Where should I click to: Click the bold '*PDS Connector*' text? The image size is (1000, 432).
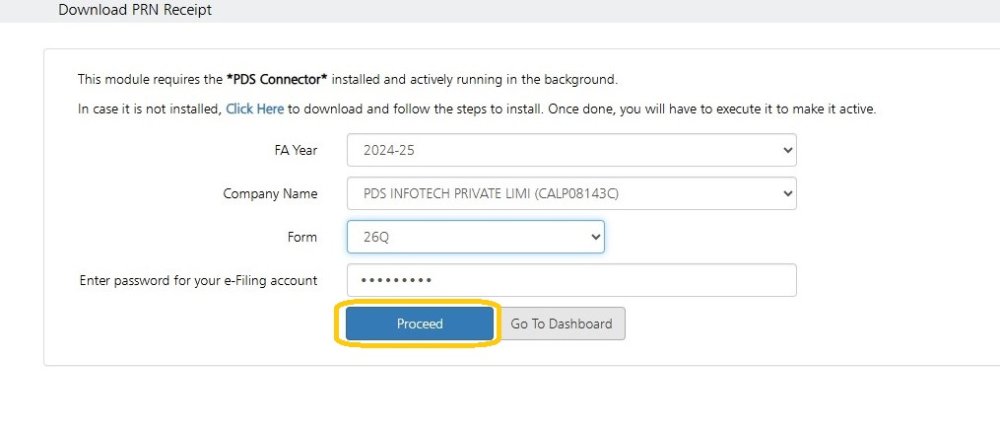tap(279, 79)
